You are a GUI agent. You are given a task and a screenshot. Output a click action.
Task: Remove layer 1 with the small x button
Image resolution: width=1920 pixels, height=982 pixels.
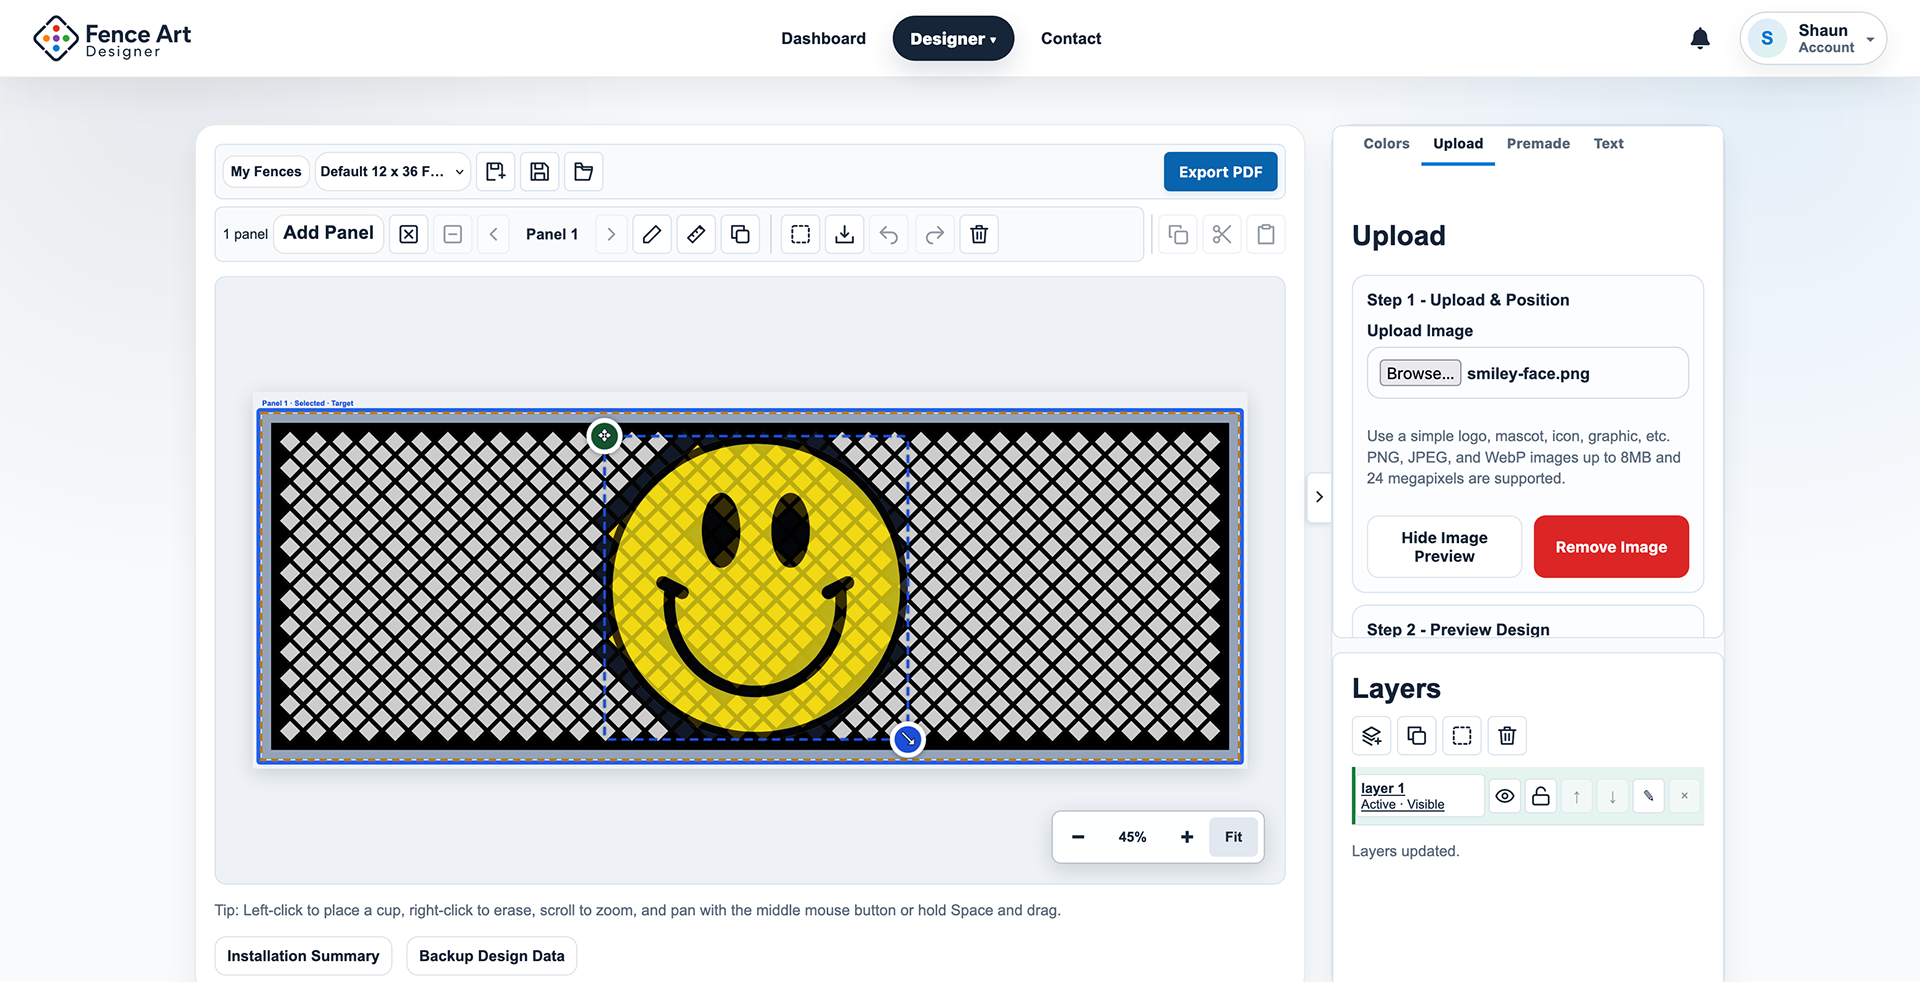tap(1685, 797)
